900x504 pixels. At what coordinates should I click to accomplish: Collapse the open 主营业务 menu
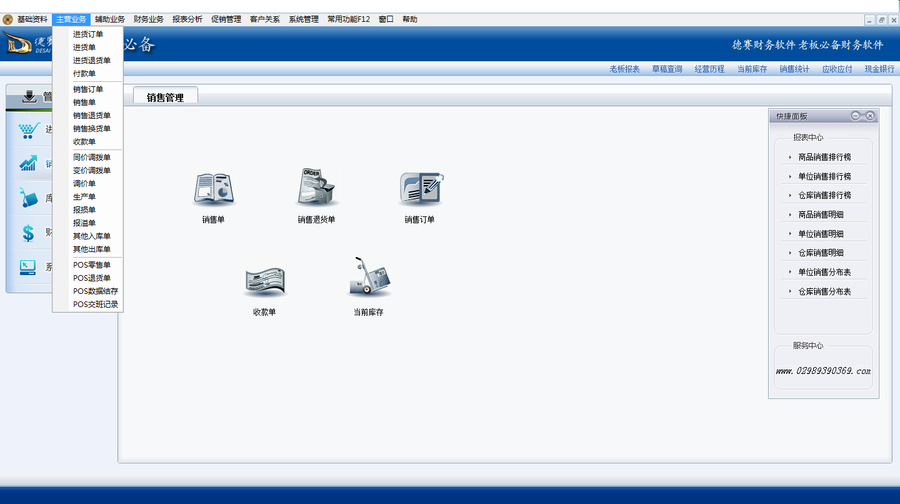(x=71, y=20)
